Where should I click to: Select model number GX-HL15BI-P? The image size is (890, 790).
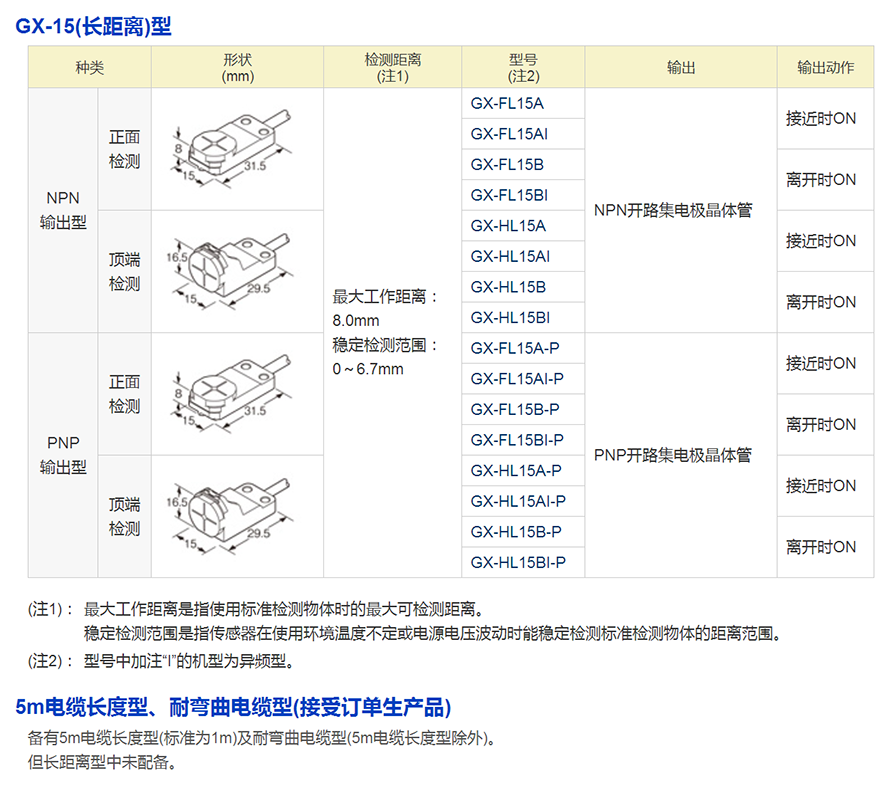click(518, 562)
